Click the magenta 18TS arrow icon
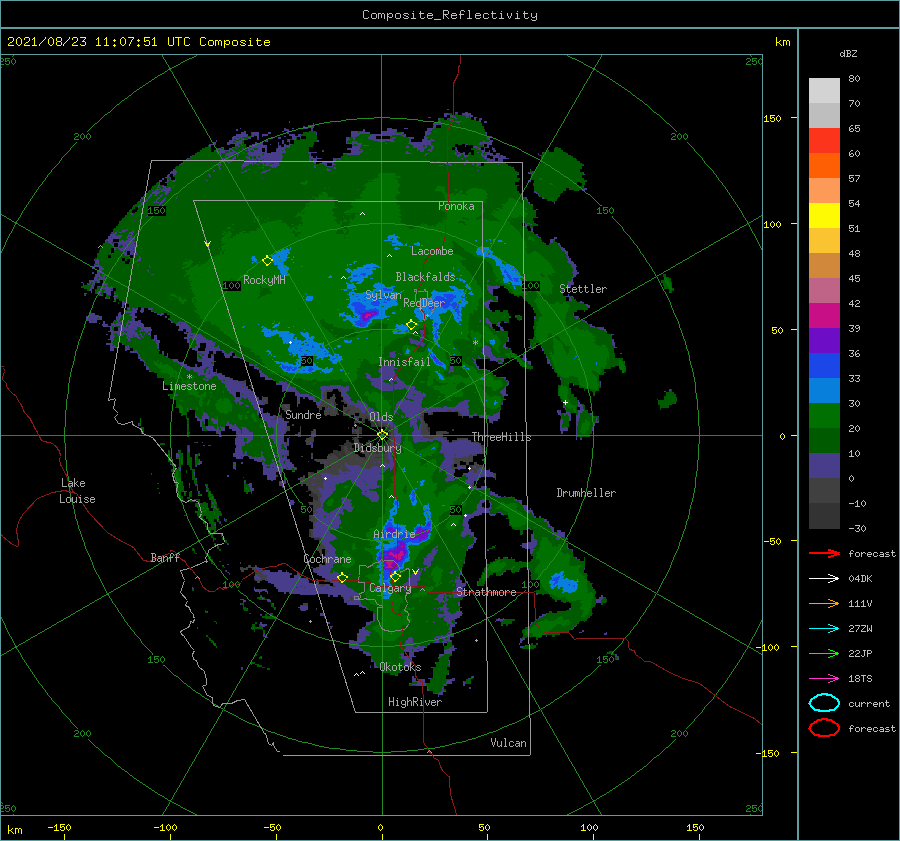 pyautogui.click(x=824, y=679)
